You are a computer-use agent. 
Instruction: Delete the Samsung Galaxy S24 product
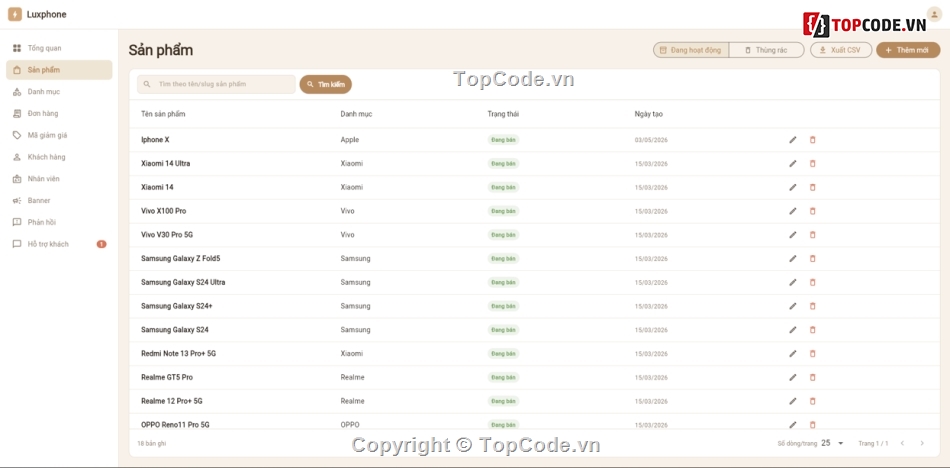[812, 330]
